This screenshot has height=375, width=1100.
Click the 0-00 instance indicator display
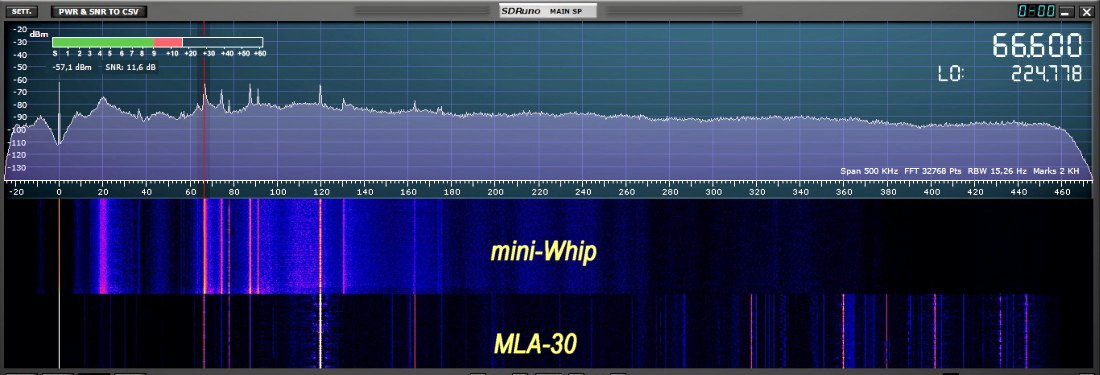[x=1035, y=11]
